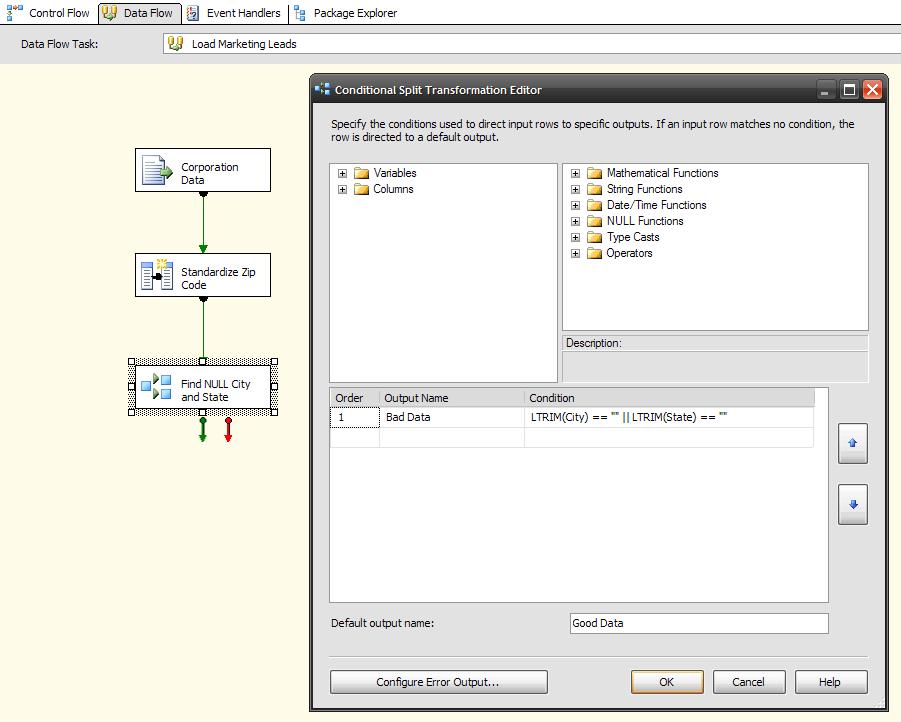Switch to the Event Handlers tab
Viewport: 901px width, 722px height.
(234, 13)
